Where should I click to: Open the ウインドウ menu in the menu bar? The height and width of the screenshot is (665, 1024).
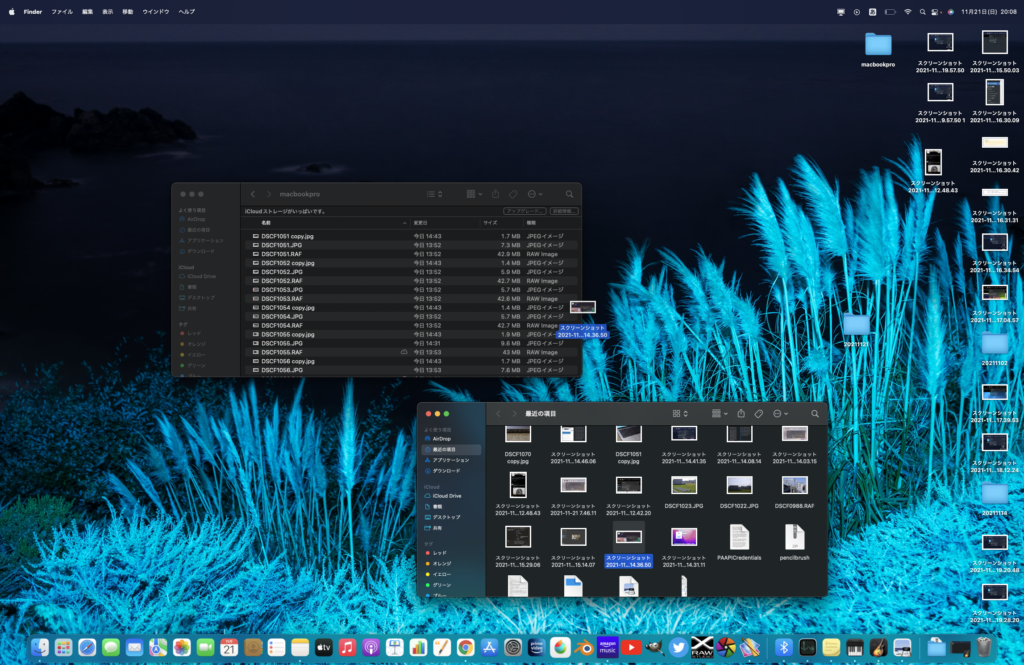point(155,11)
